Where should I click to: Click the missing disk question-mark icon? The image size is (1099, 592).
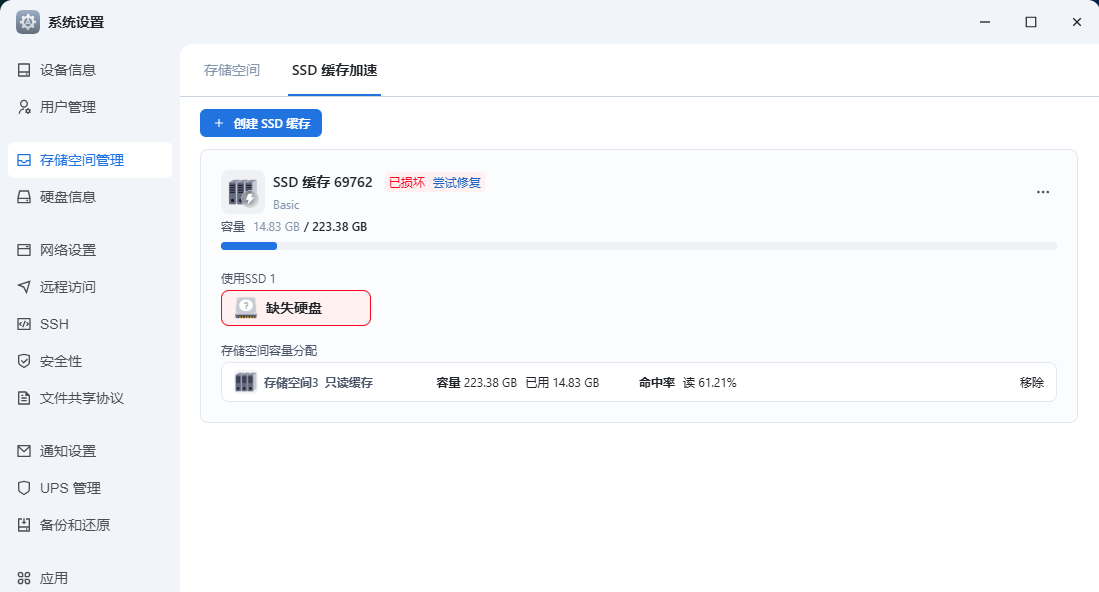click(x=245, y=308)
